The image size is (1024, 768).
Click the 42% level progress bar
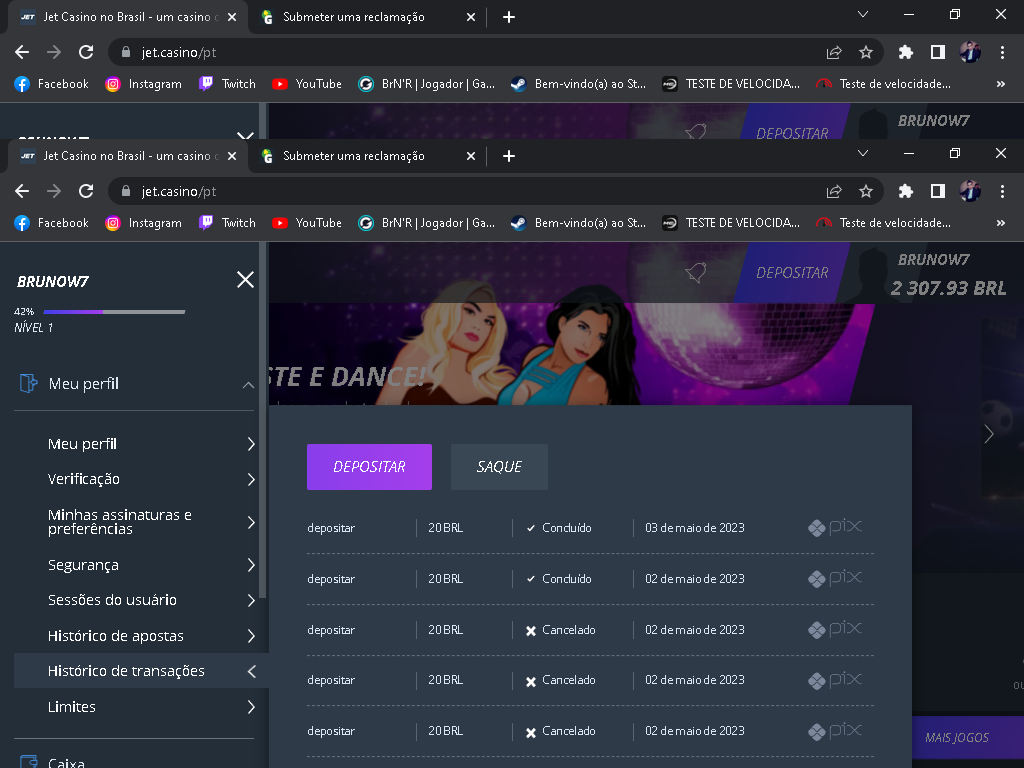[113, 312]
